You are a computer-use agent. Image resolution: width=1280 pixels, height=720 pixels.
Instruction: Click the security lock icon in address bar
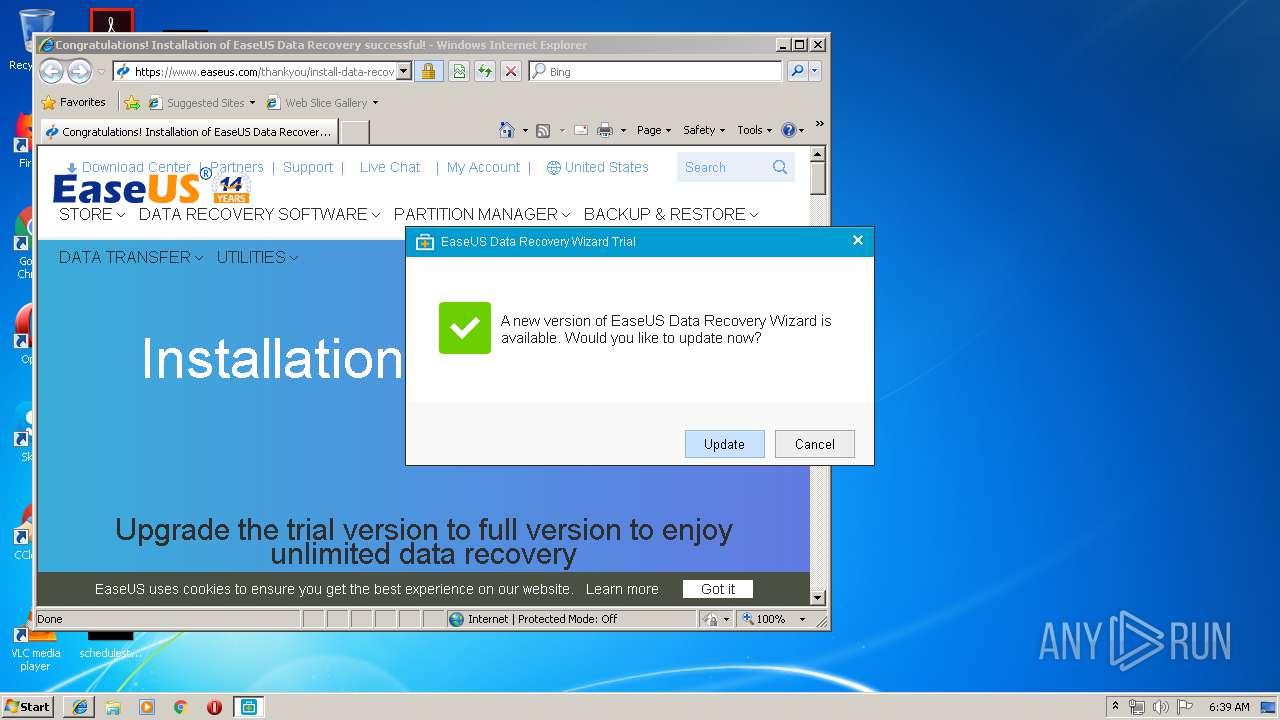click(428, 71)
